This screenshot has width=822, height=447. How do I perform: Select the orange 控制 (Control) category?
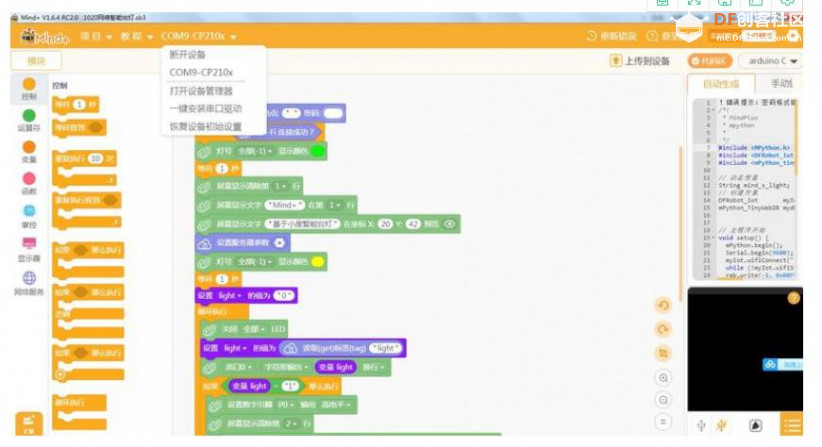[29, 89]
